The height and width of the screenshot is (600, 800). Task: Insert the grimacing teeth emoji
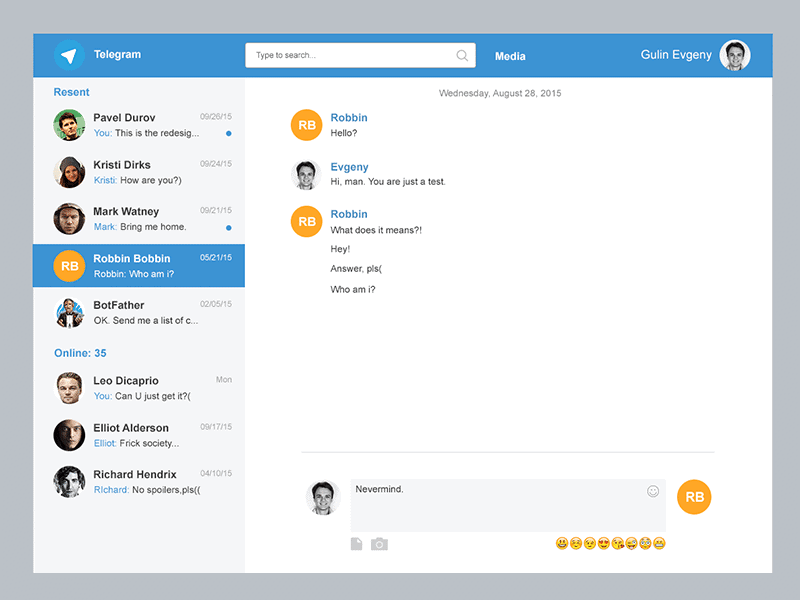click(x=659, y=543)
